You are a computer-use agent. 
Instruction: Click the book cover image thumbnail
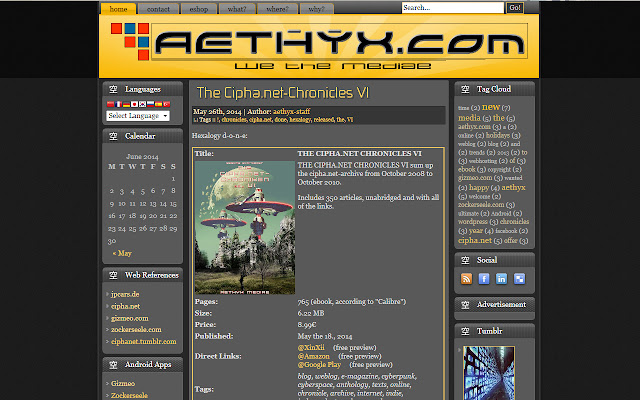pyautogui.click(x=244, y=227)
